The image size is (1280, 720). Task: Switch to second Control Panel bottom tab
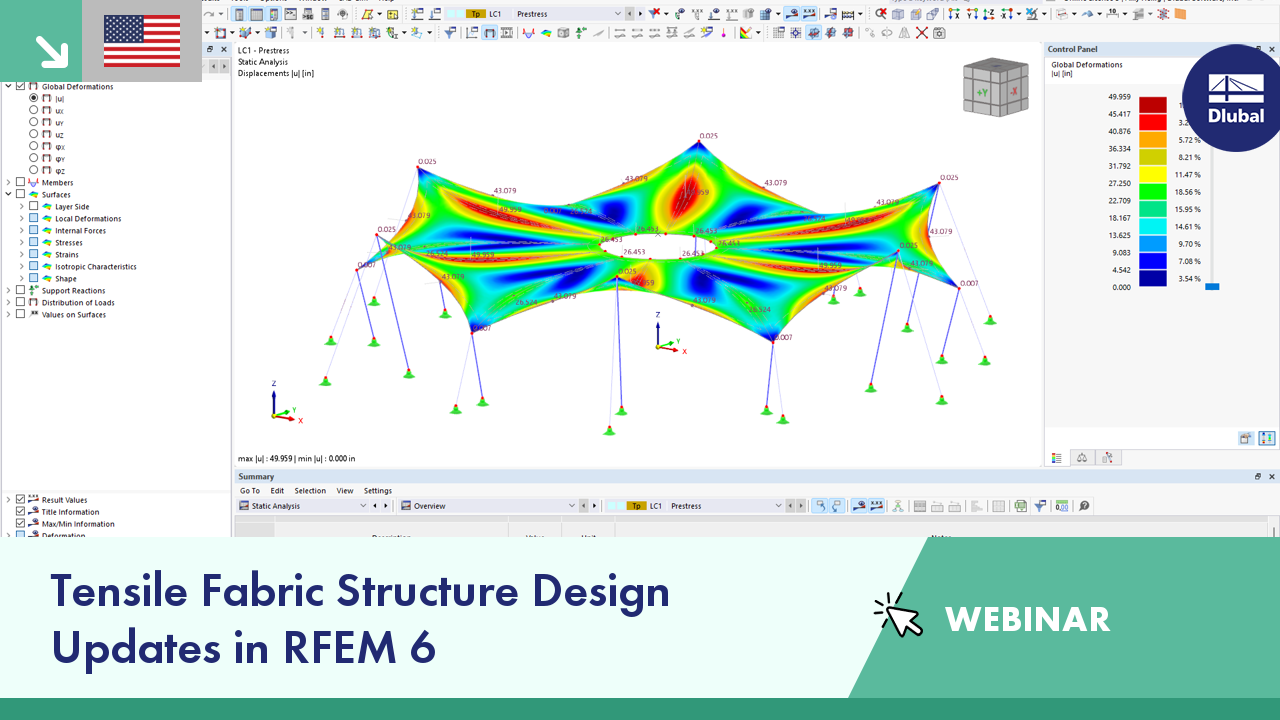(x=1082, y=458)
